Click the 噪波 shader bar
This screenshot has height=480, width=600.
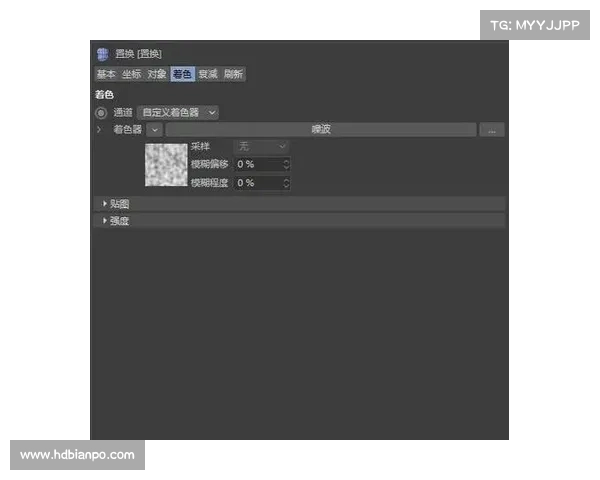point(321,129)
